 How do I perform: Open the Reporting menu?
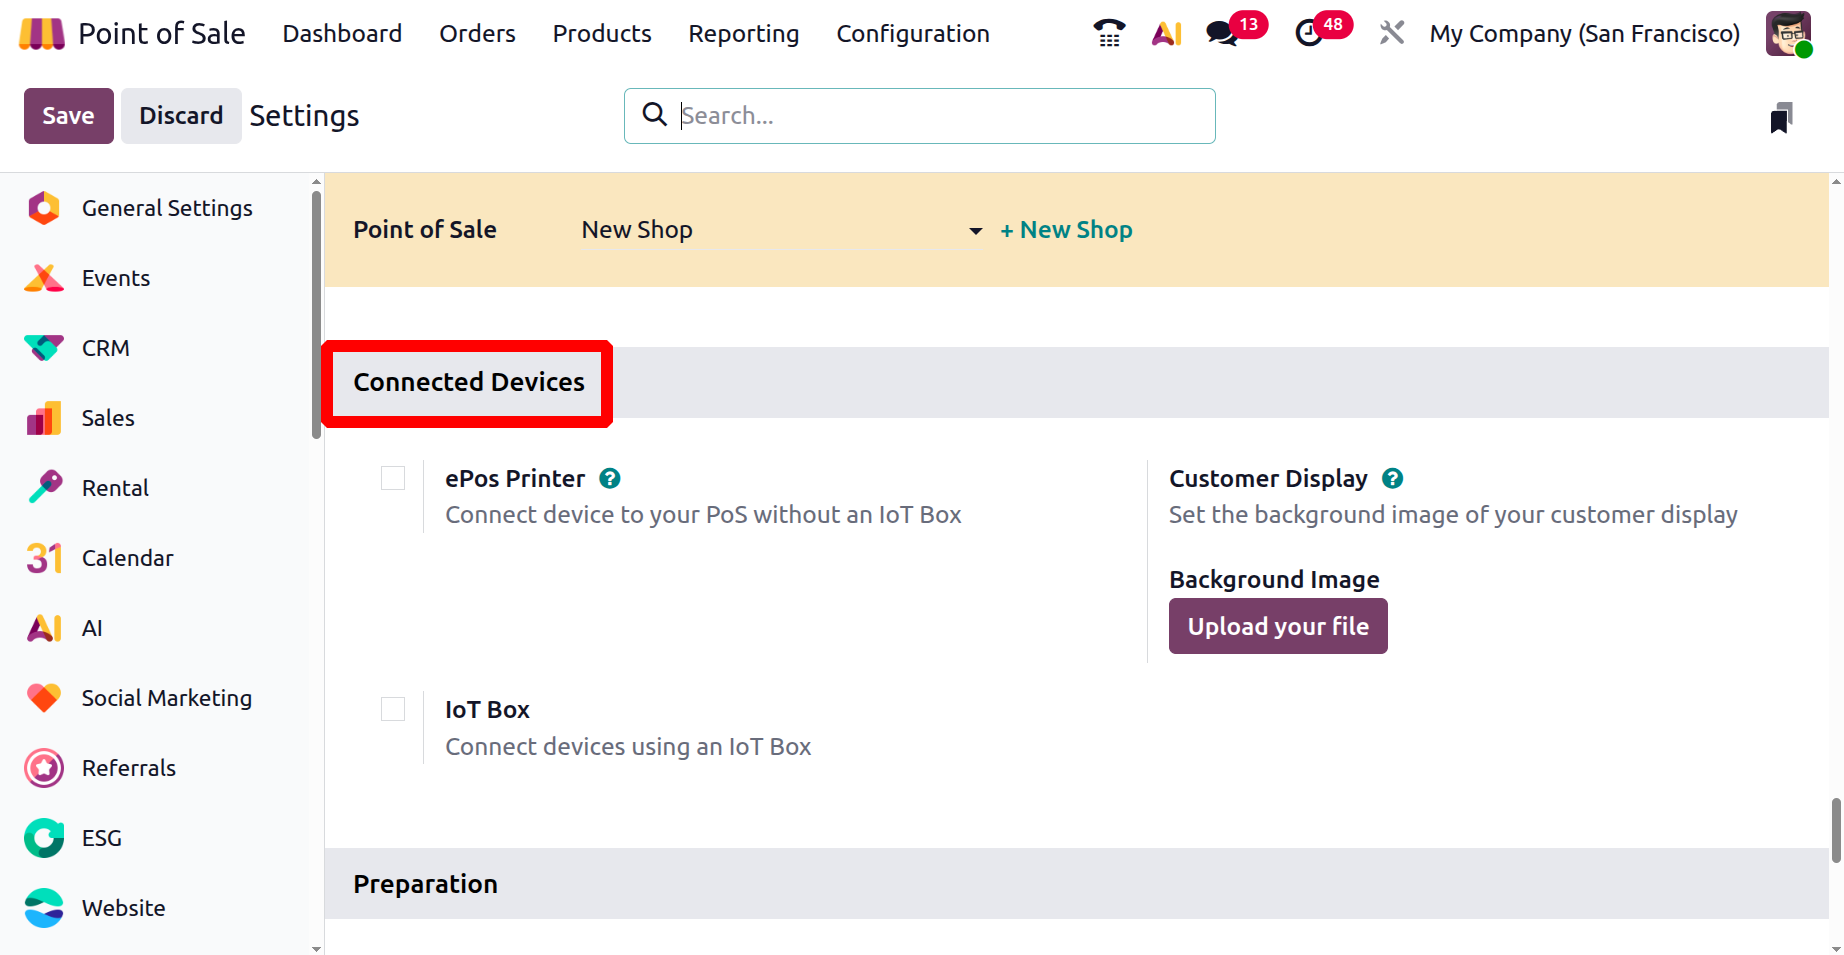coord(743,34)
